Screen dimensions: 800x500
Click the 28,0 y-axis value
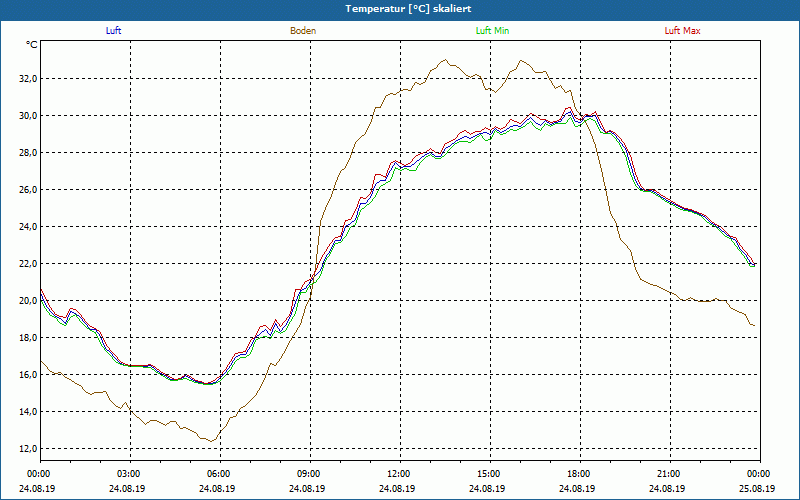tap(29, 153)
